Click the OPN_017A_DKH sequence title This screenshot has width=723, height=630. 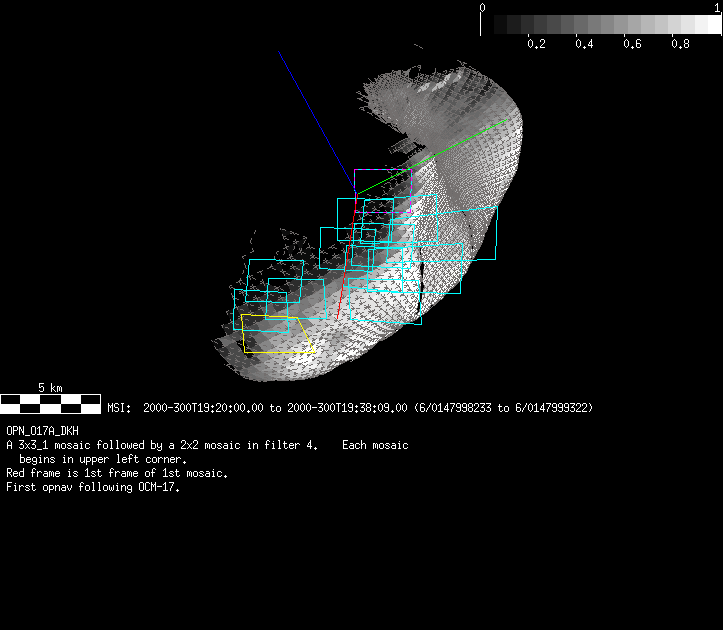tap(42, 431)
